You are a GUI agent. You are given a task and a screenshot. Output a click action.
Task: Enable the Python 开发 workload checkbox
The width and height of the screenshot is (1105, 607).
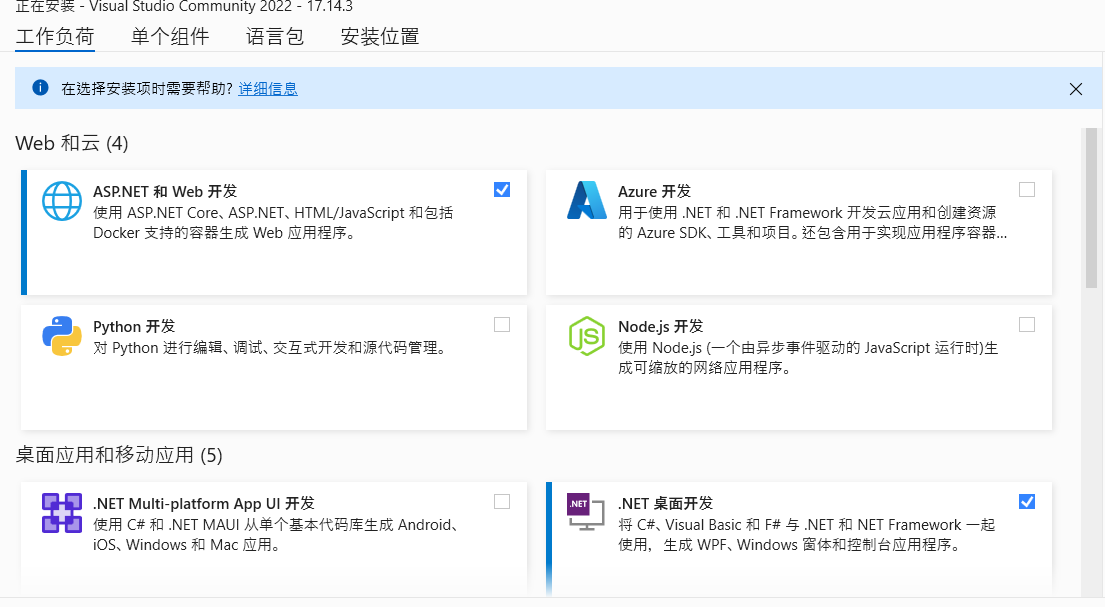point(502,324)
